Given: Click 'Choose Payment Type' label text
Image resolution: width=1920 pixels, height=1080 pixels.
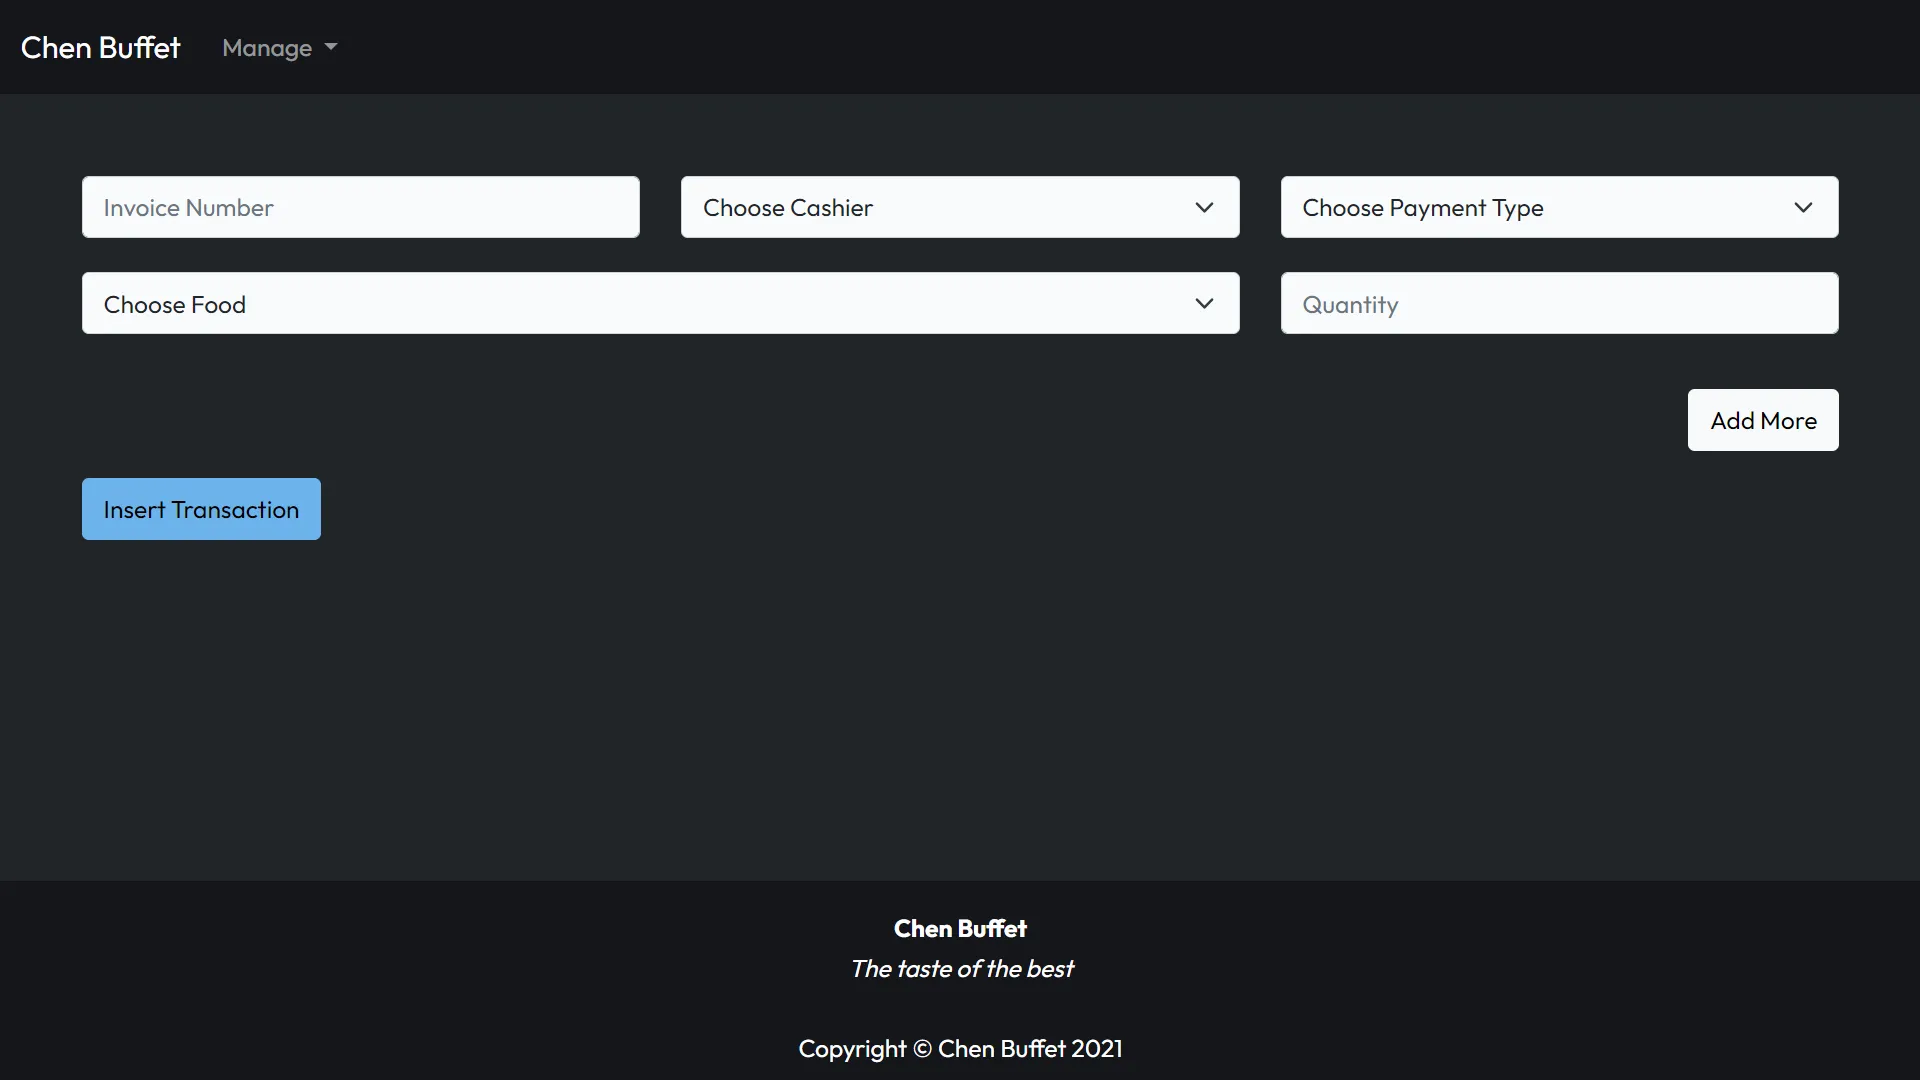Looking at the screenshot, I should tap(1422, 207).
